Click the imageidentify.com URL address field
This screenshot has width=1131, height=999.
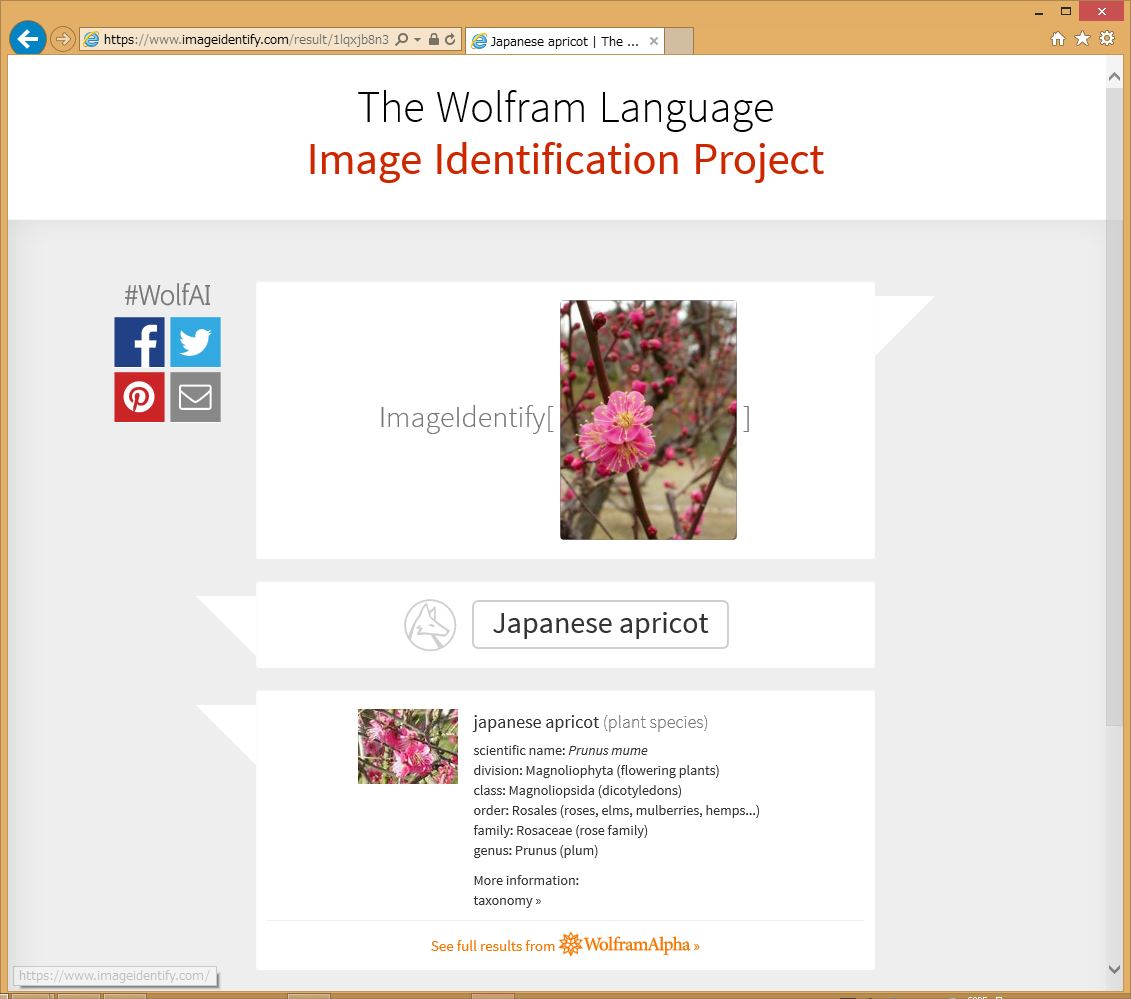pos(245,40)
